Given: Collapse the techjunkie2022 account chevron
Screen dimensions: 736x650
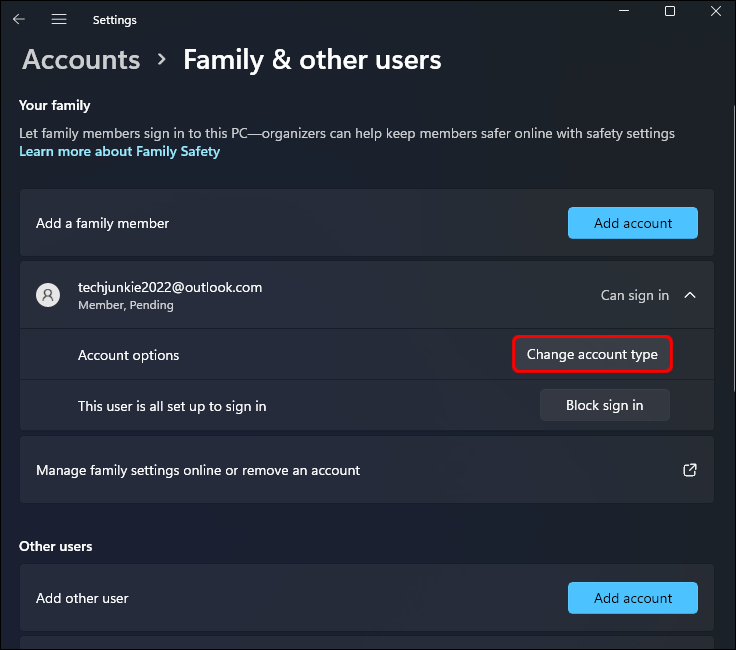Looking at the screenshot, I should pyautogui.click(x=690, y=295).
